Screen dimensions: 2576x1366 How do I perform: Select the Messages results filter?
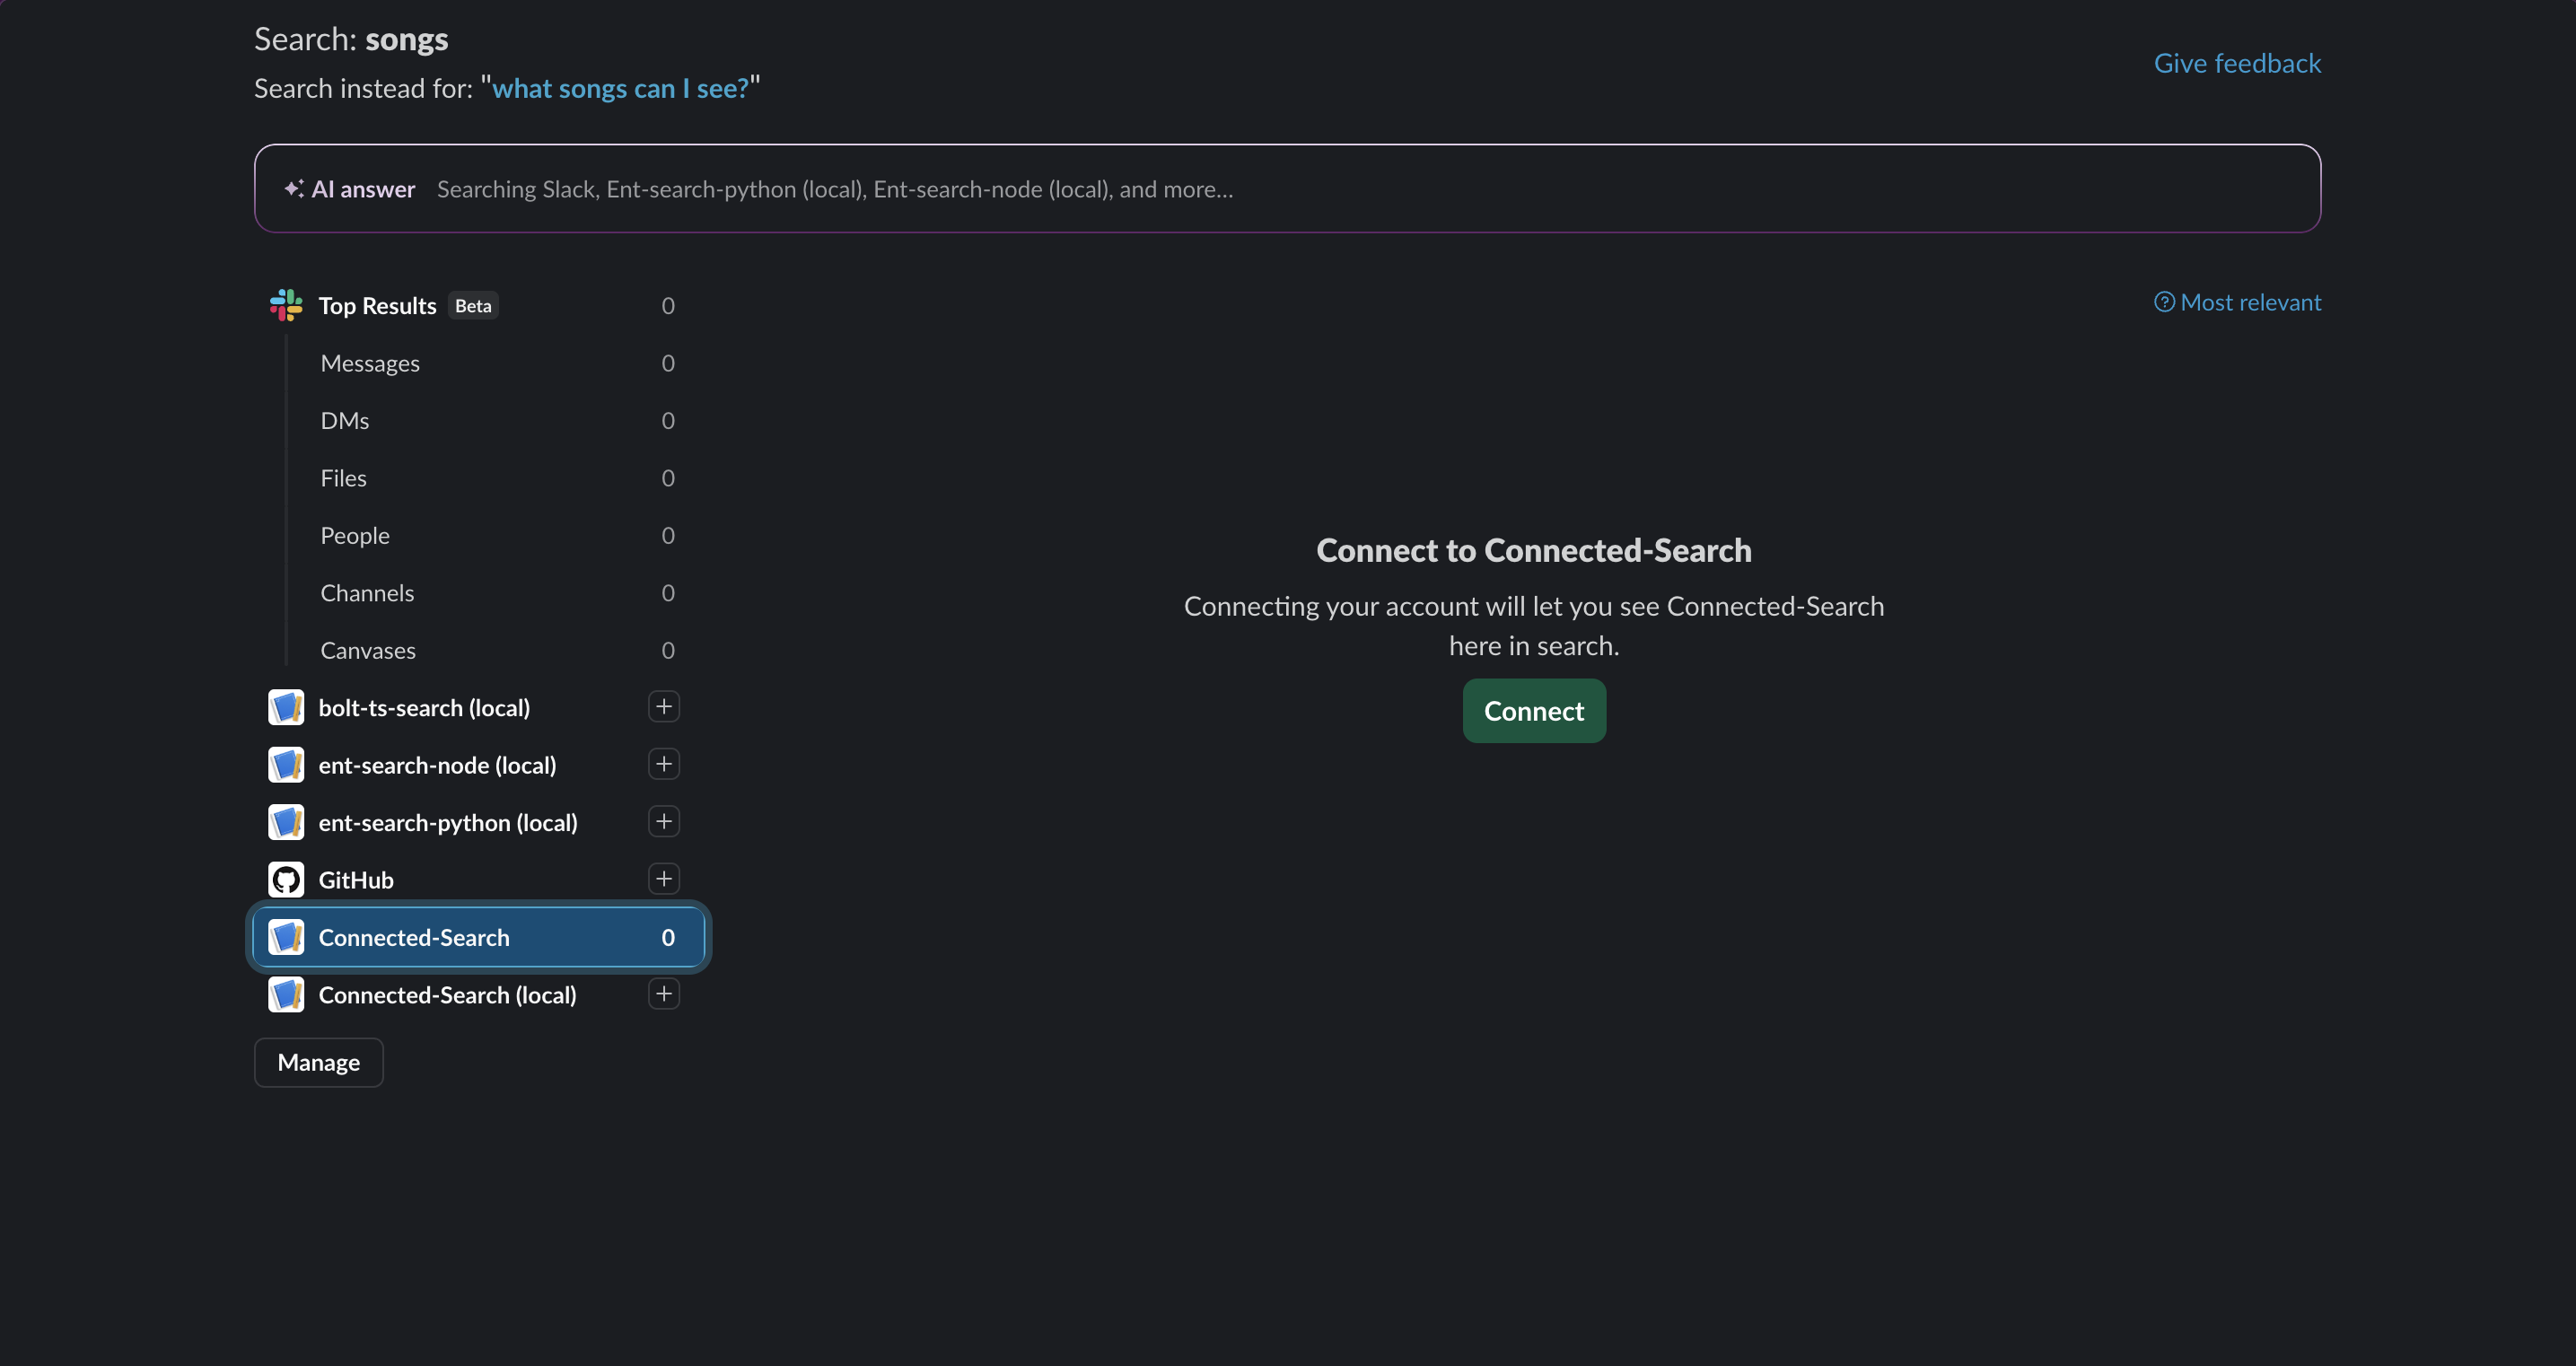point(370,363)
